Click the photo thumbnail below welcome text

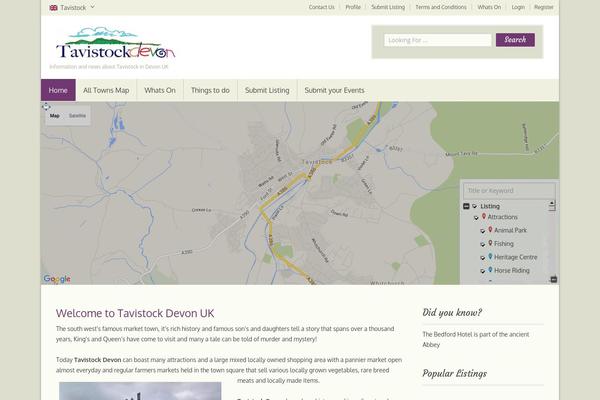pyautogui.click(x=140, y=391)
